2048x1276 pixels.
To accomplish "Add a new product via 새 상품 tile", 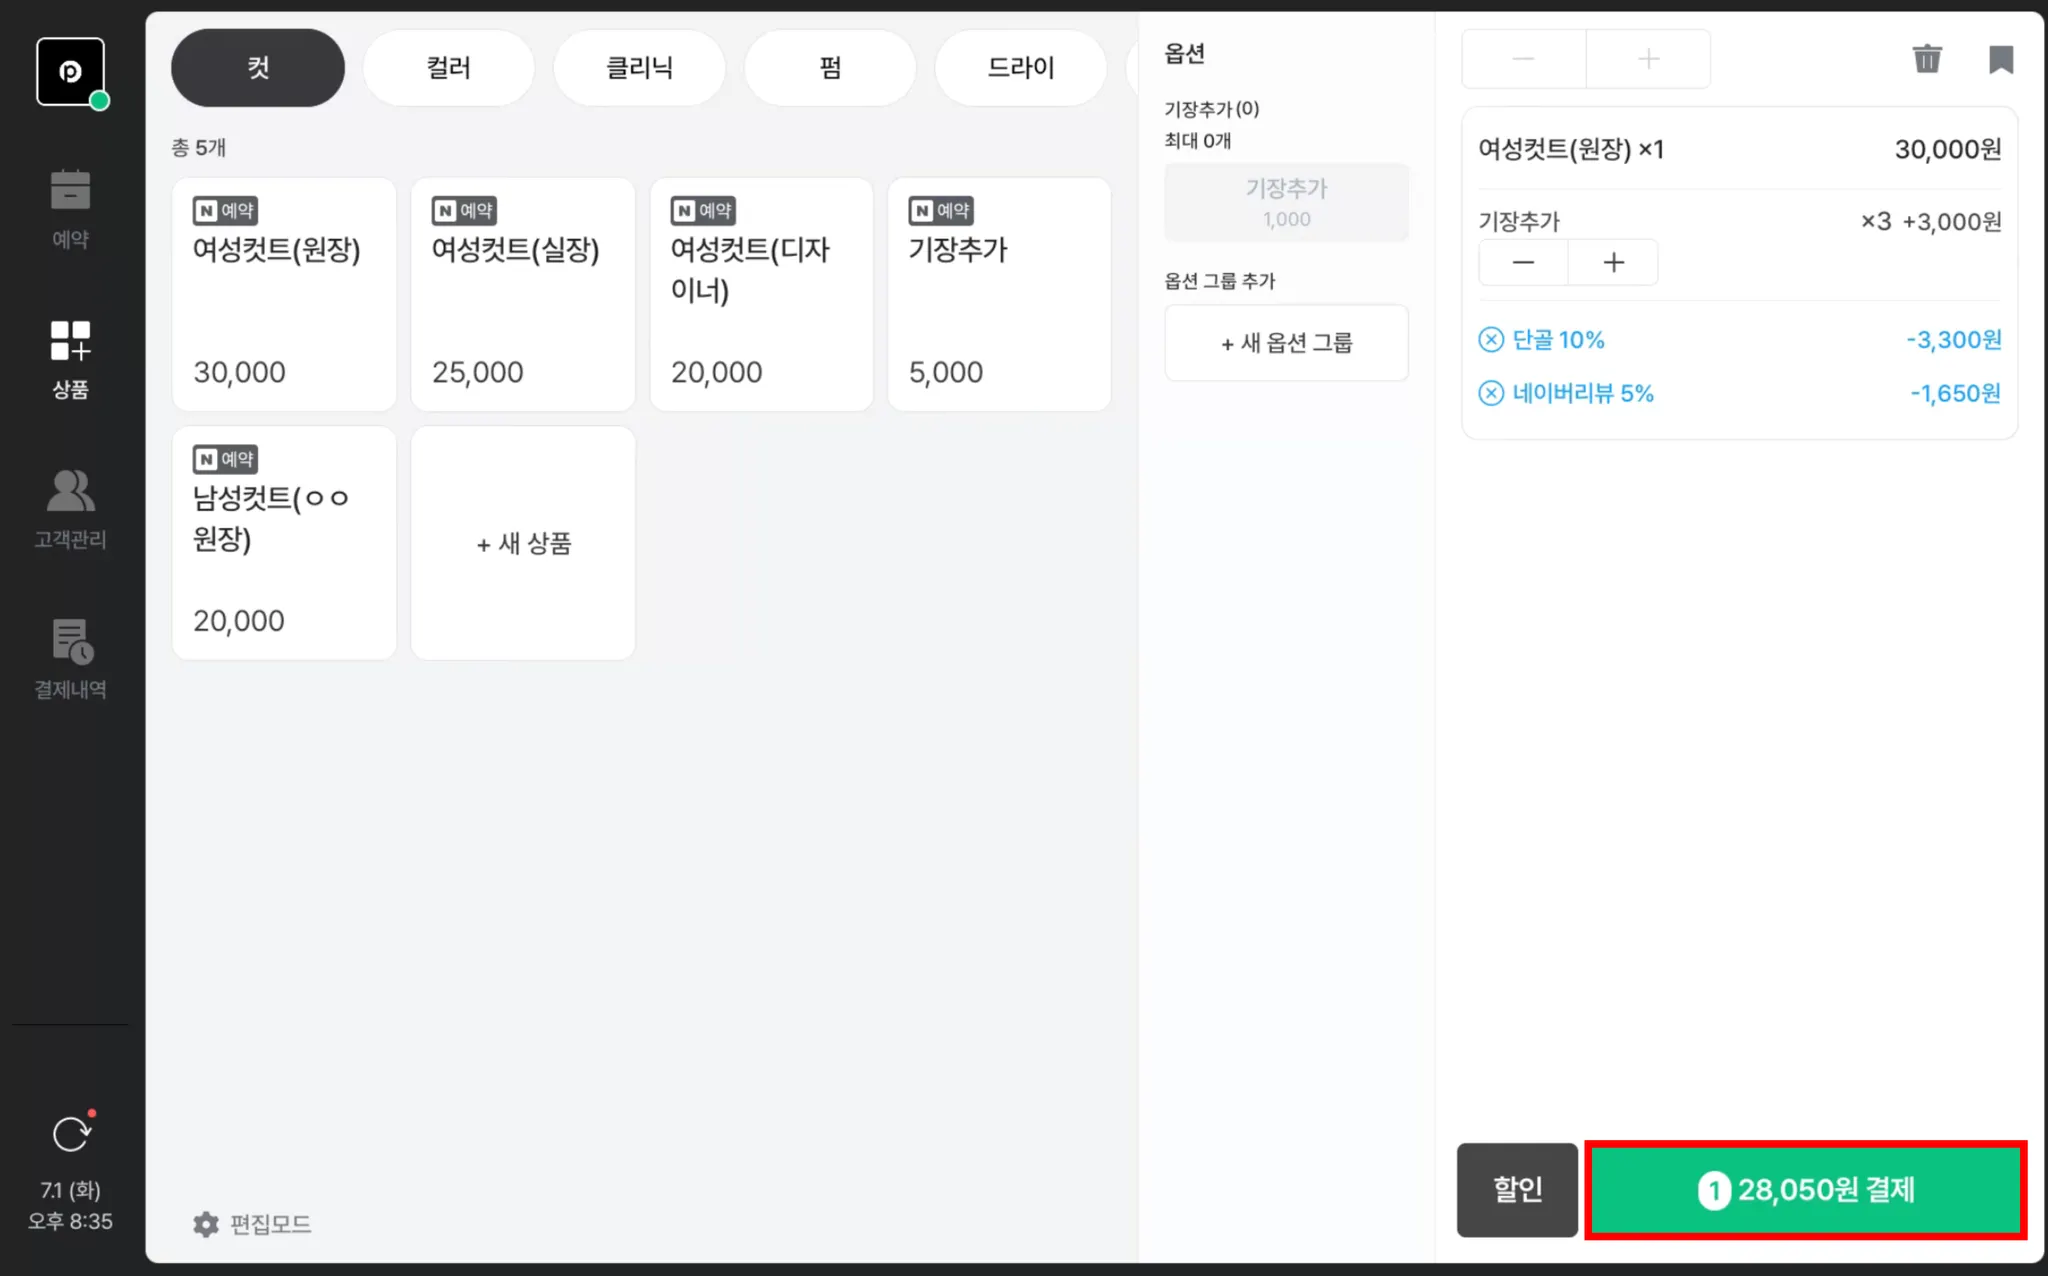I will coord(523,543).
